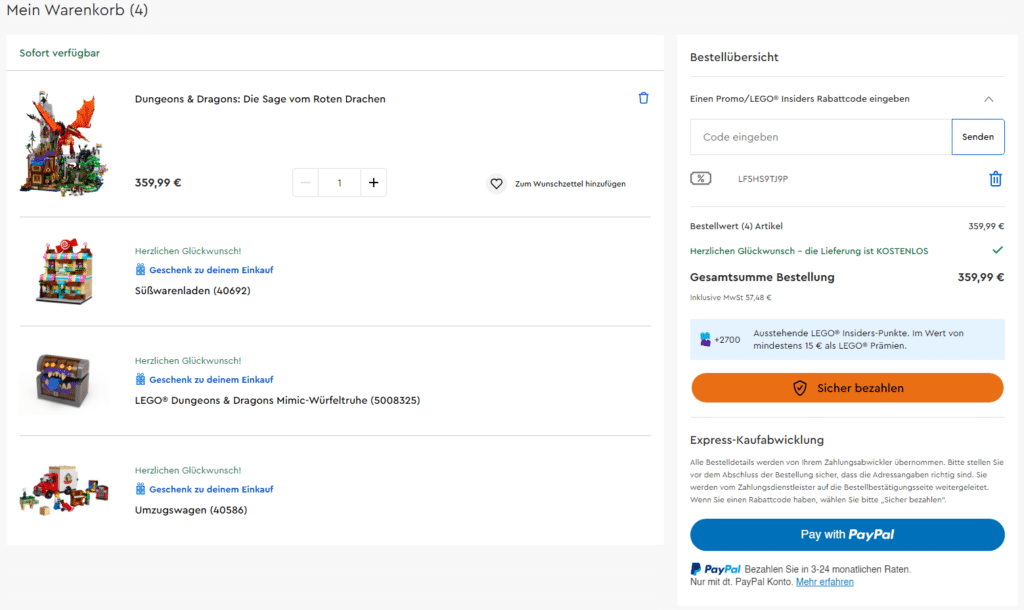
Task: Click the +2700 points value
Action: pos(727,340)
